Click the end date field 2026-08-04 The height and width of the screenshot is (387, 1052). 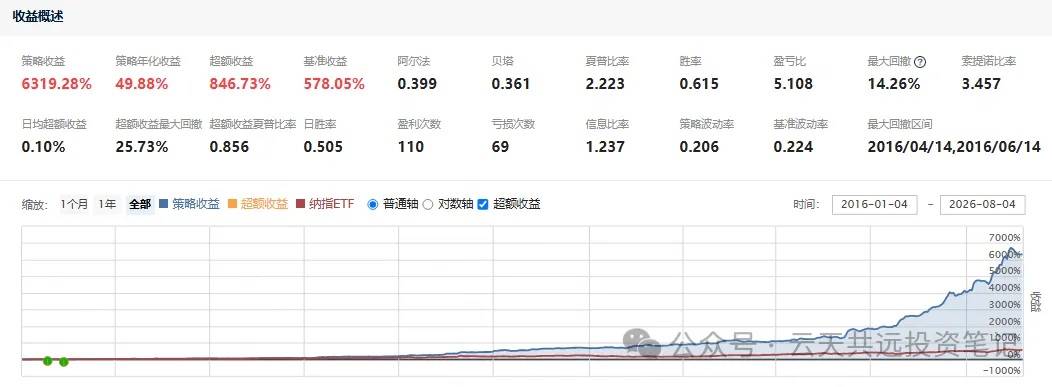pos(982,205)
